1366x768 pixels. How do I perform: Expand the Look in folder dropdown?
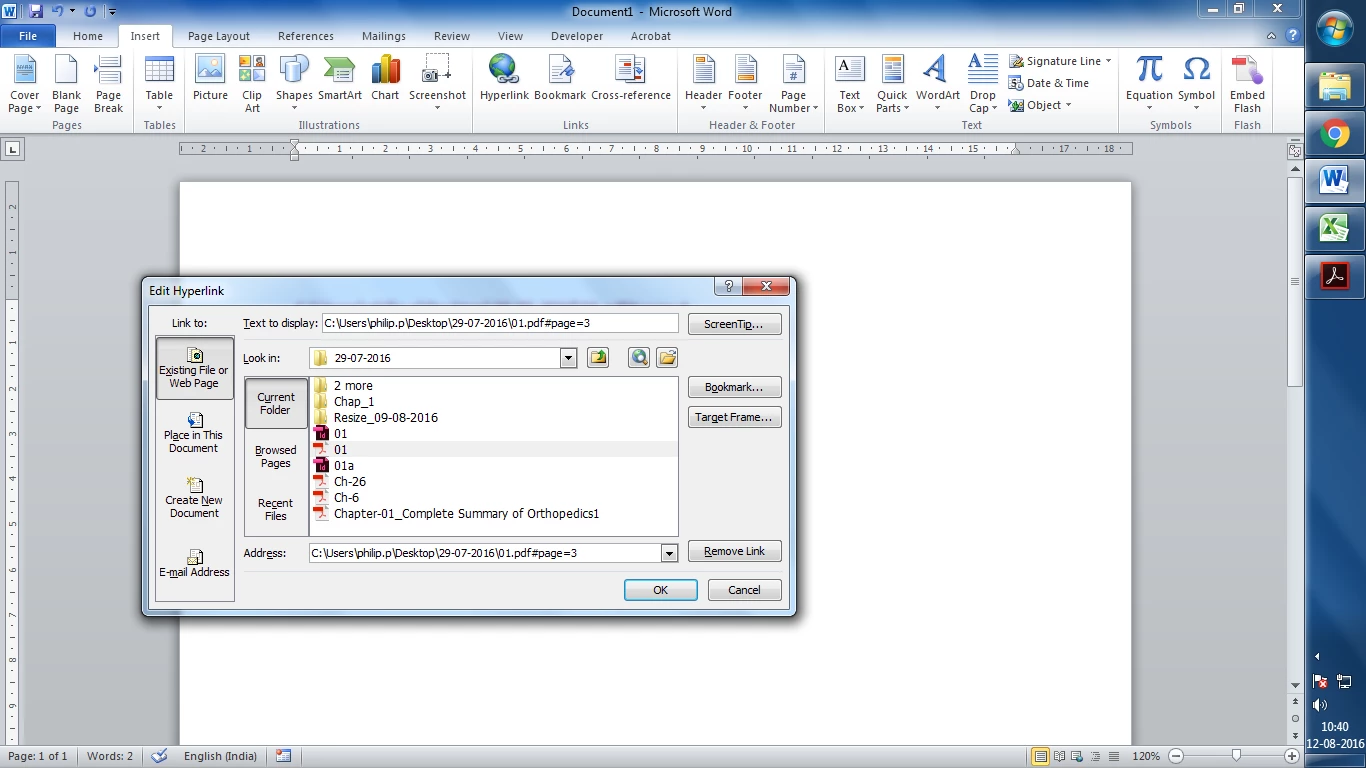(x=569, y=358)
